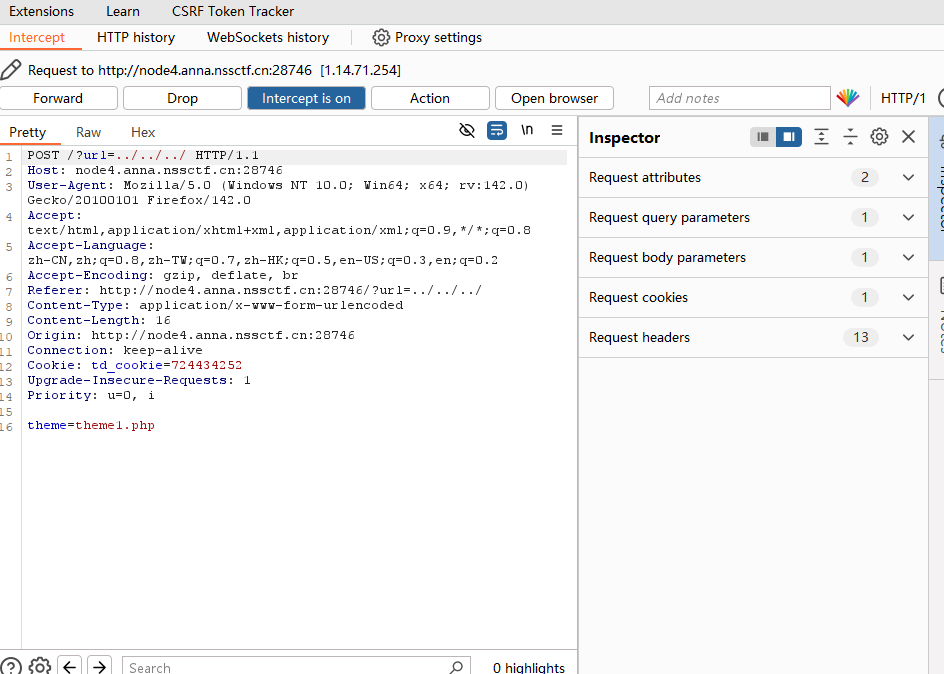The image size is (944, 674).
Task: Close the Inspector panel
Action: (x=908, y=137)
